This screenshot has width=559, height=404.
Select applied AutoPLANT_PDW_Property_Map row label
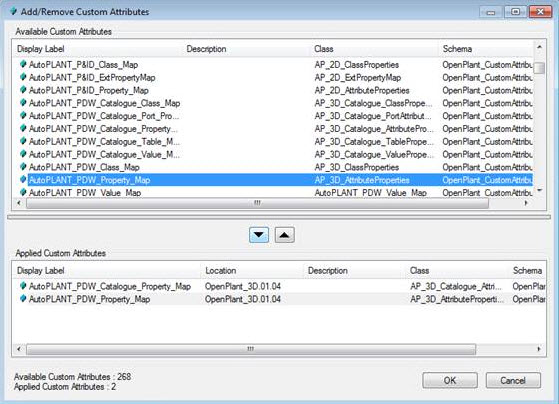point(89,300)
